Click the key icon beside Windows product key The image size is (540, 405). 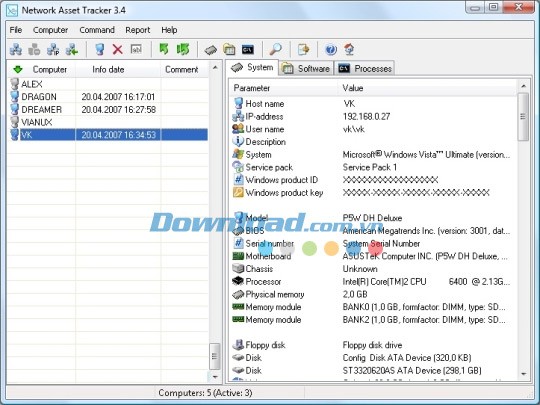coord(238,192)
